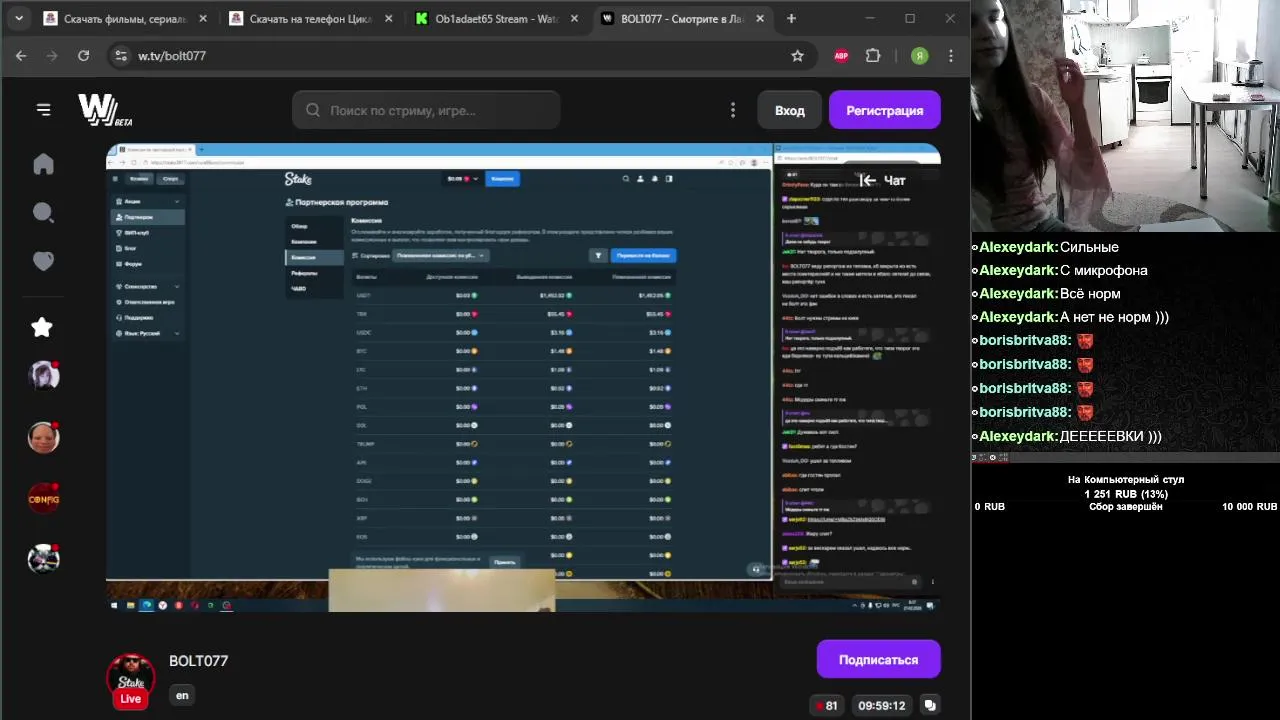
Task: Click the На Компьютерный стул goal title
Action: pos(1126,480)
